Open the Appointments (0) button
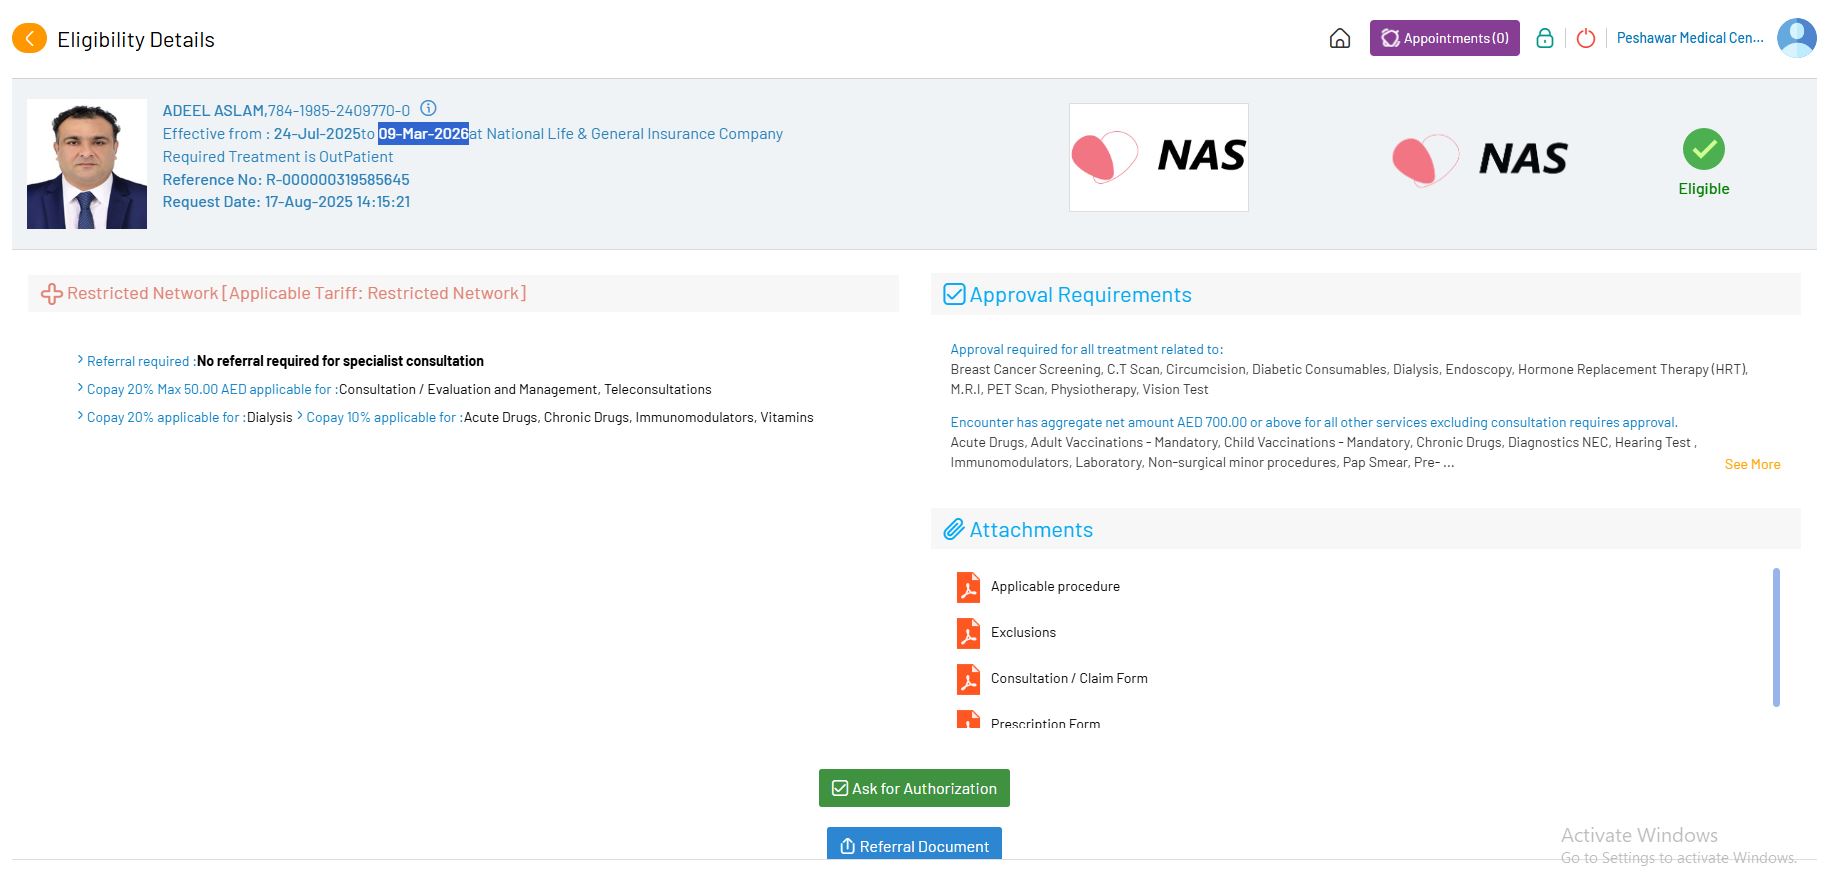 [x=1445, y=38]
